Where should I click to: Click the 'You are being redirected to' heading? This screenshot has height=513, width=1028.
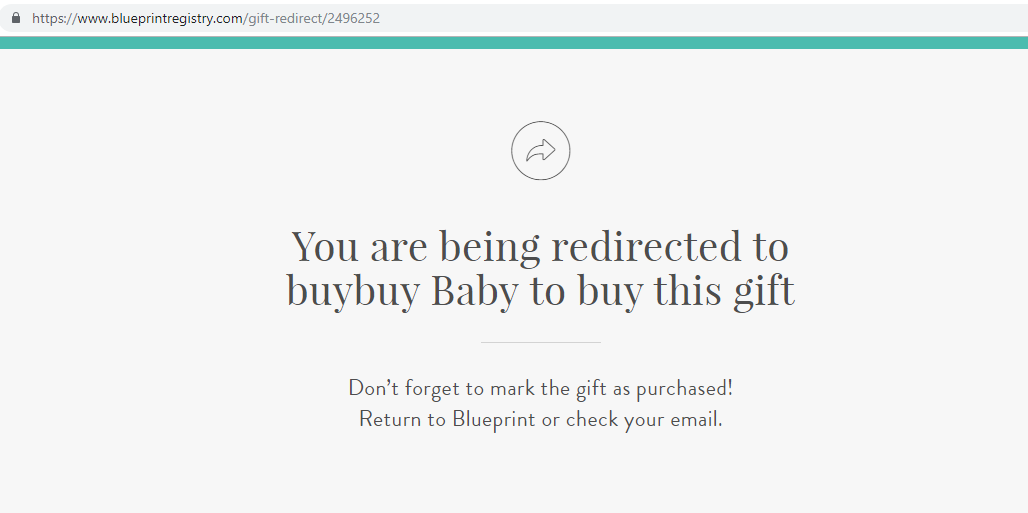coord(540,246)
